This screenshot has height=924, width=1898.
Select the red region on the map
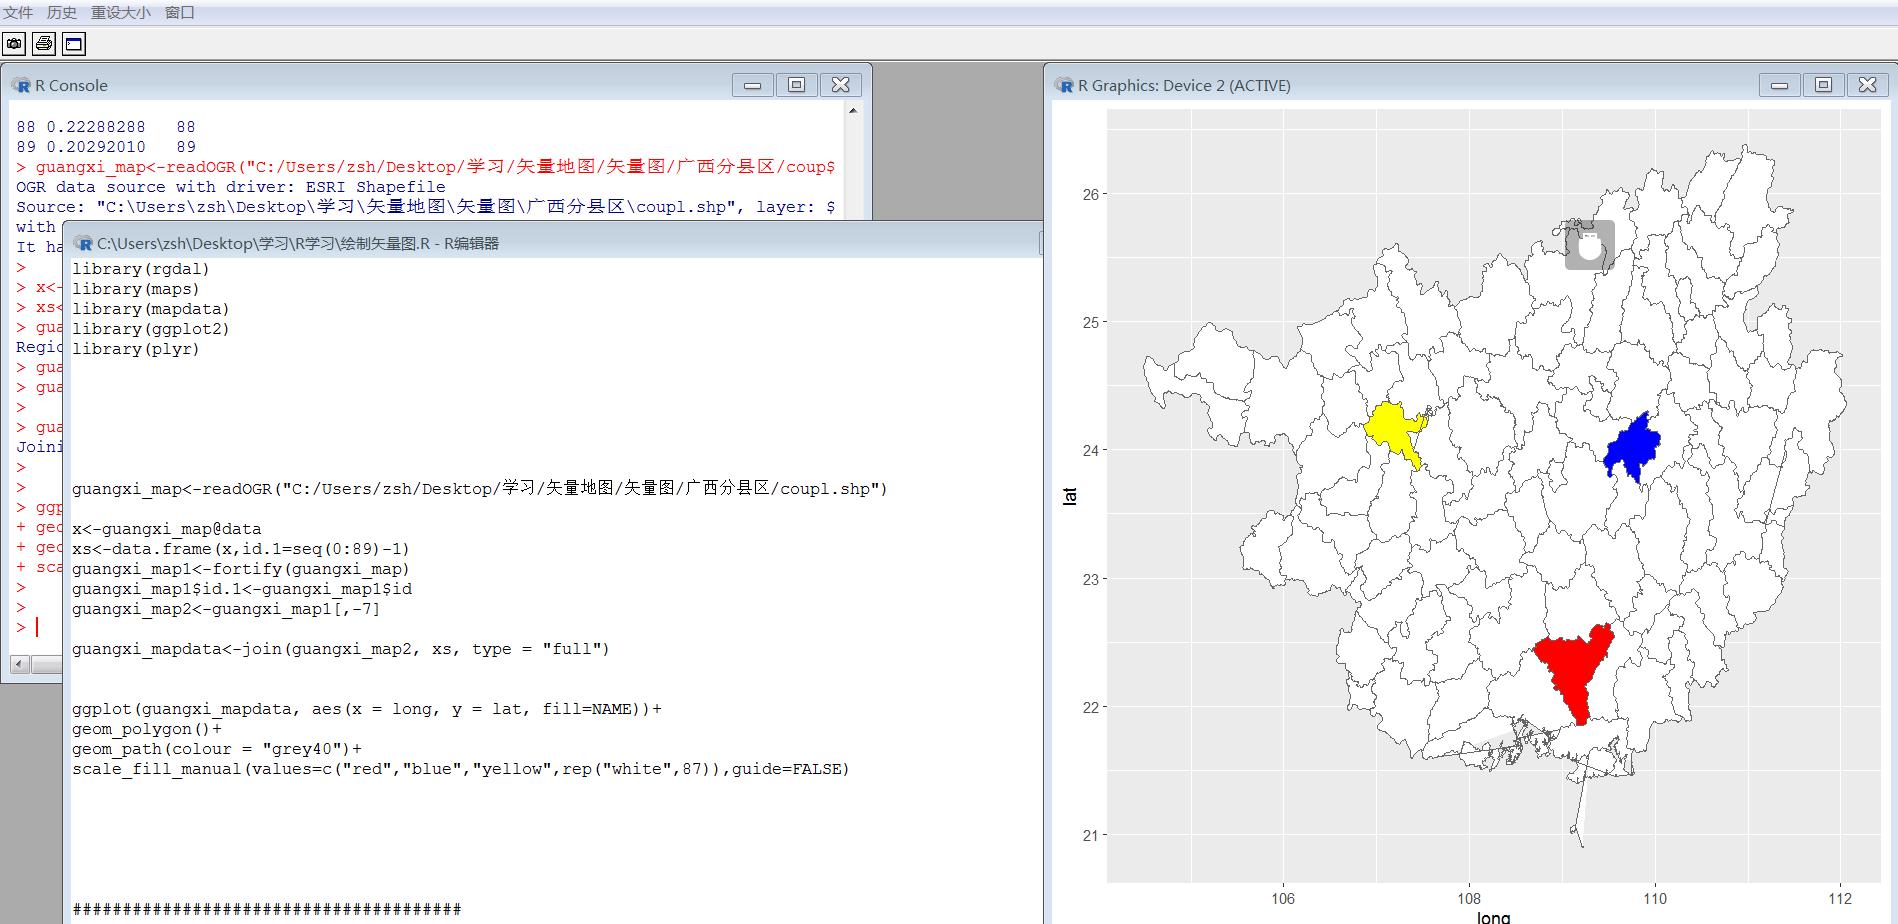(x=1573, y=668)
